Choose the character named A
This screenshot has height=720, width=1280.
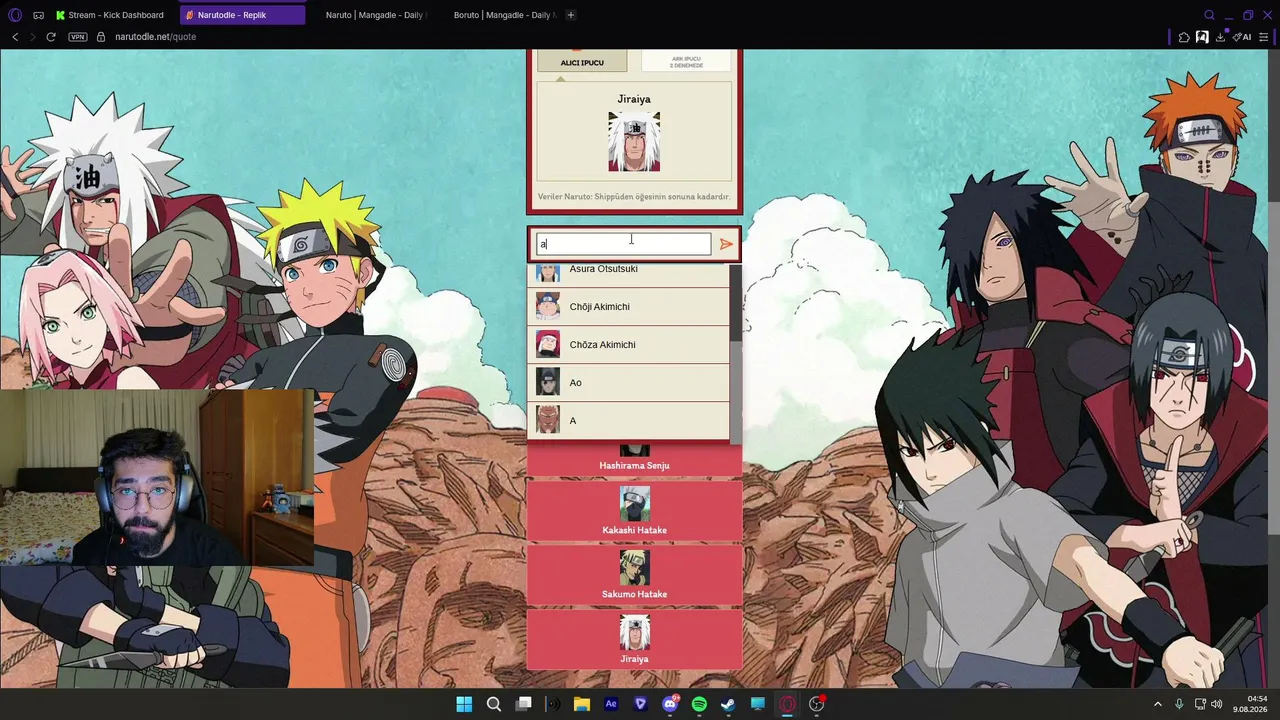tap(628, 421)
